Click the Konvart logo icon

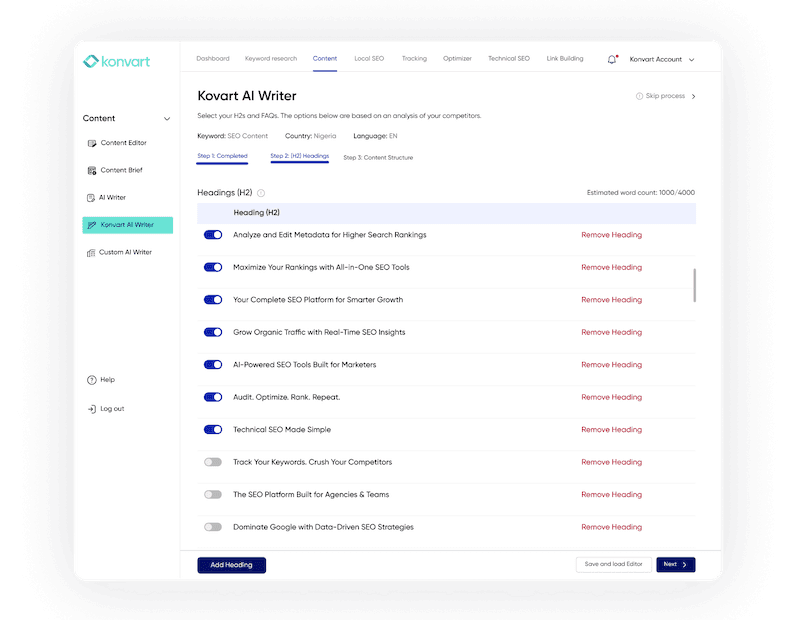(91, 61)
